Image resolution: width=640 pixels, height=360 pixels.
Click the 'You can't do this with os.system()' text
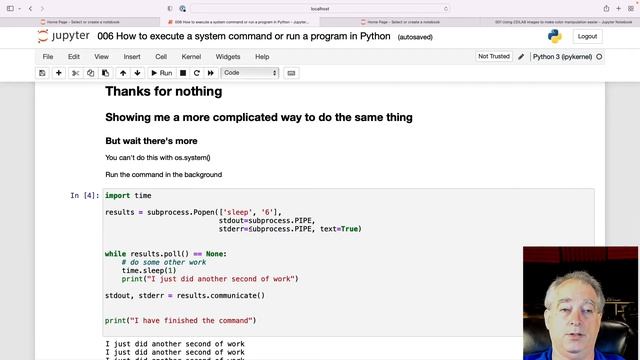pos(158,158)
